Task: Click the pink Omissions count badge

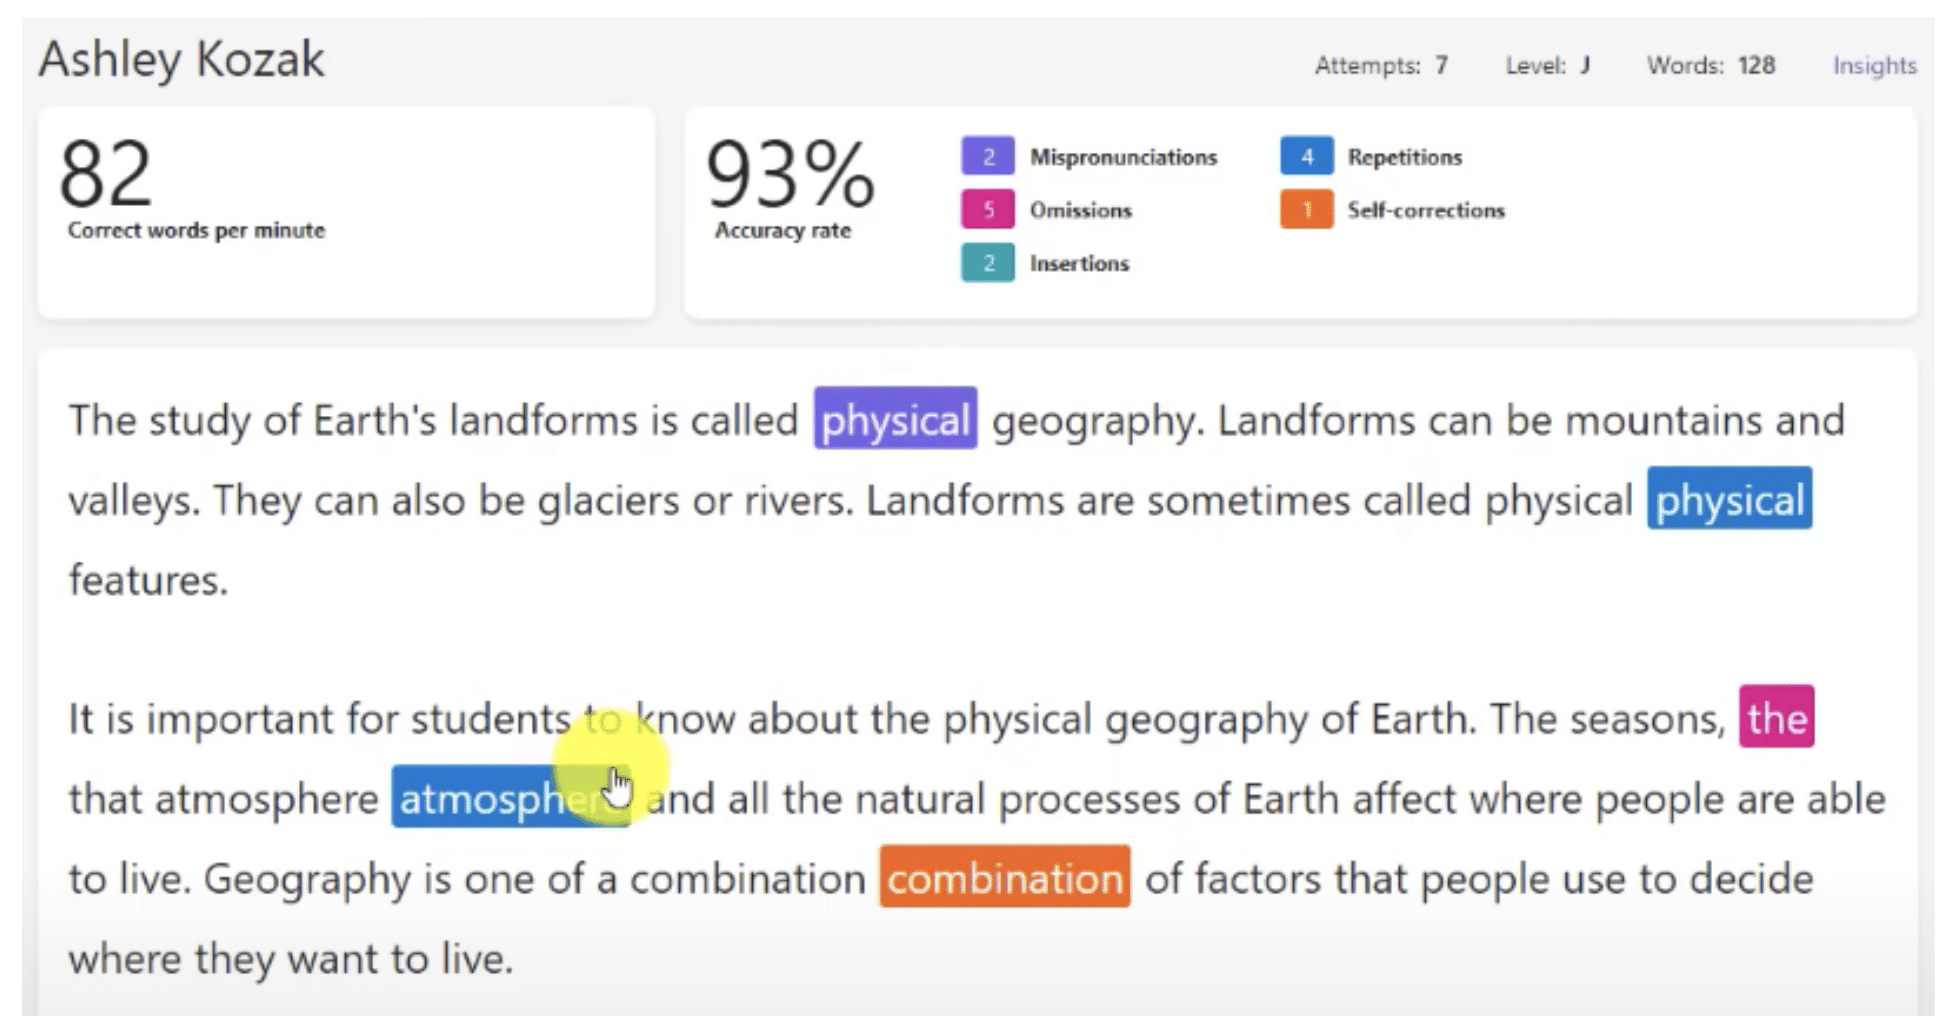Action: 987,210
